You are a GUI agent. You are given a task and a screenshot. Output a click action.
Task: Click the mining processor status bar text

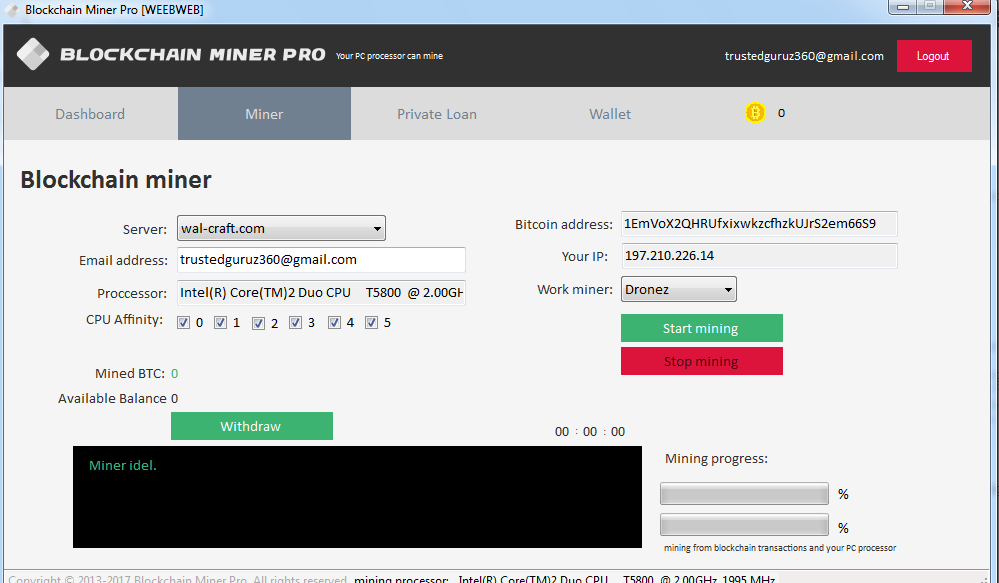[x=564, y=579]
